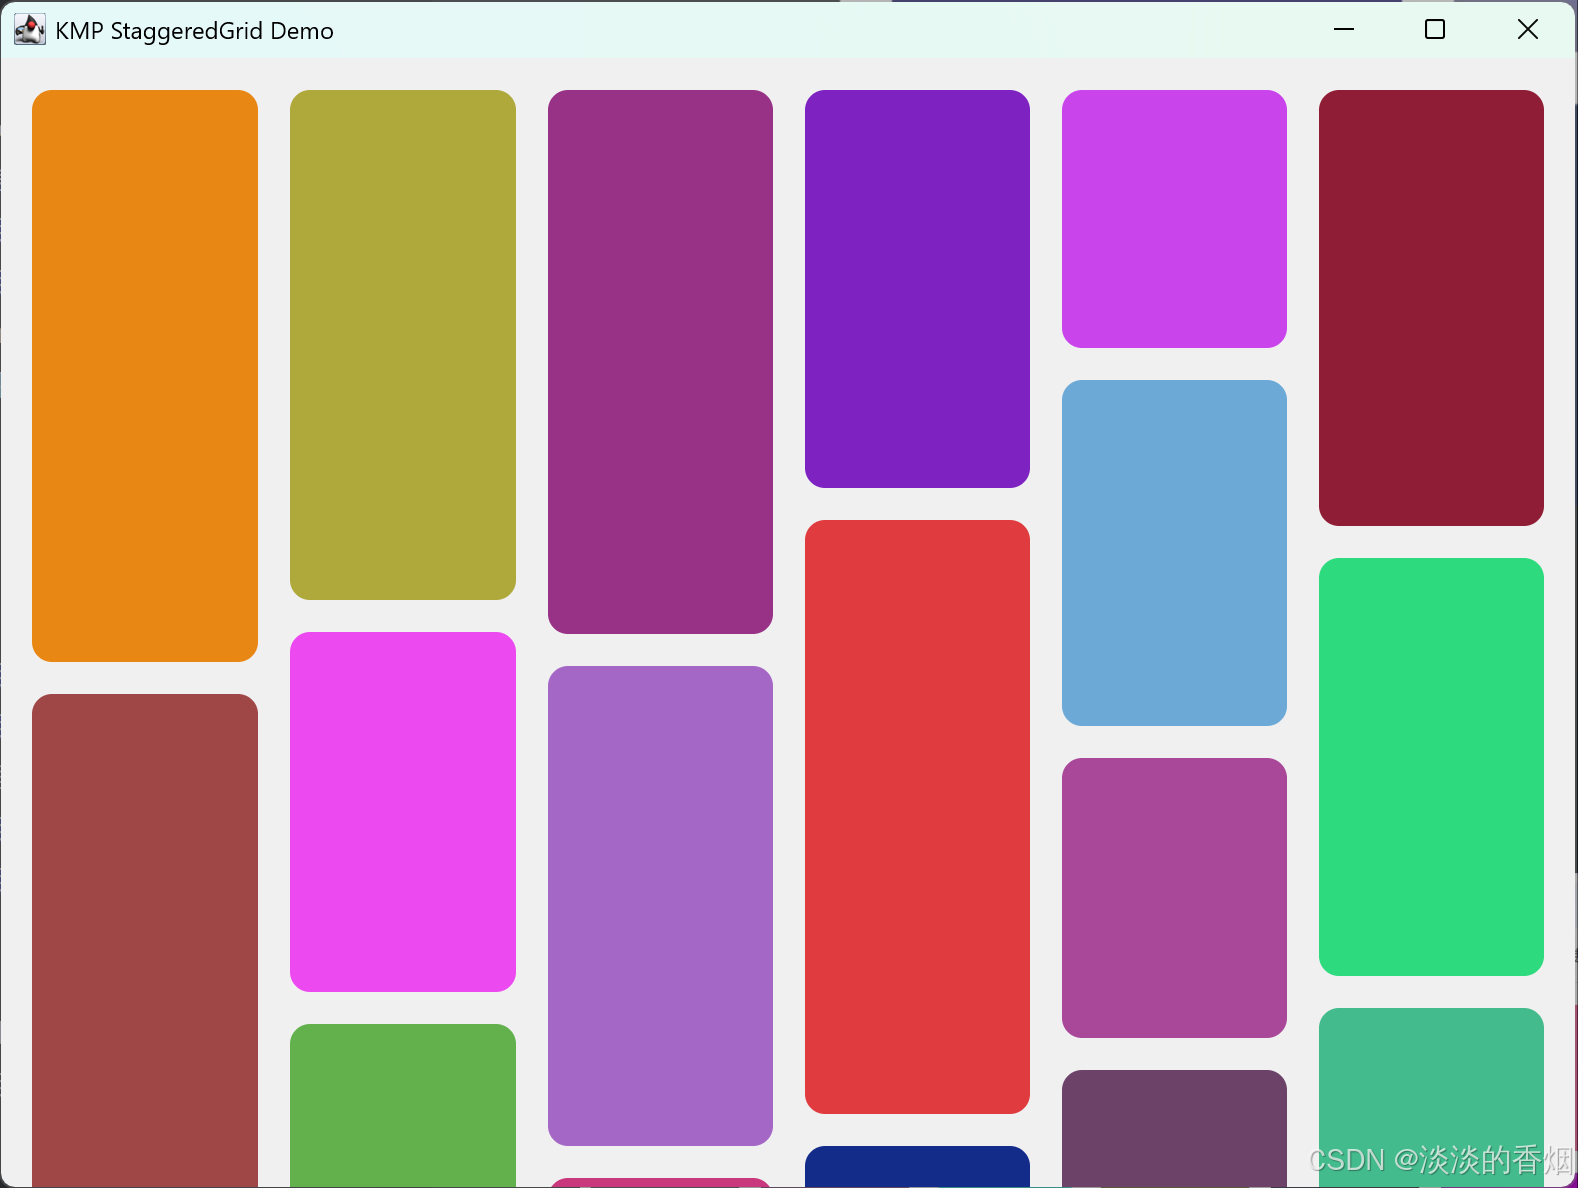Viewport: 1578px width, 1188px height.
Task: Select the hot pink card below the olive card
Action: 403,812
